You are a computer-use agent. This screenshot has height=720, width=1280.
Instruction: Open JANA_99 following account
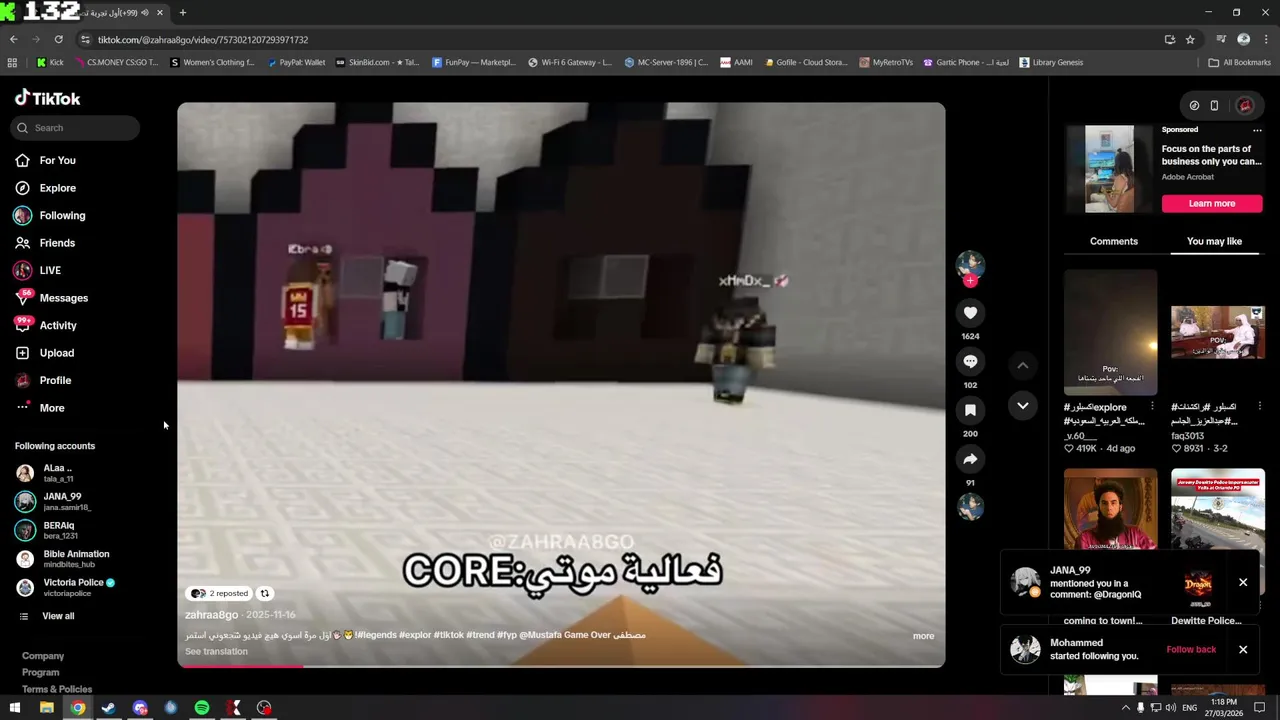(60, 502)
